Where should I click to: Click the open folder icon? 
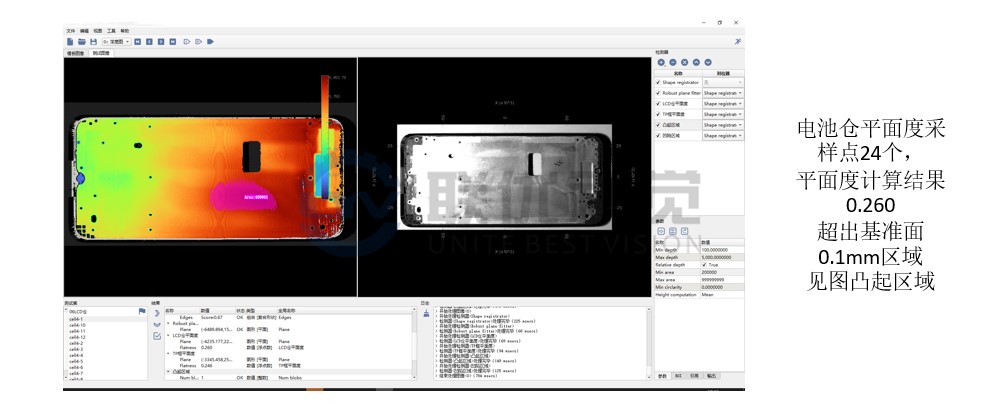(x=82, y=41)
